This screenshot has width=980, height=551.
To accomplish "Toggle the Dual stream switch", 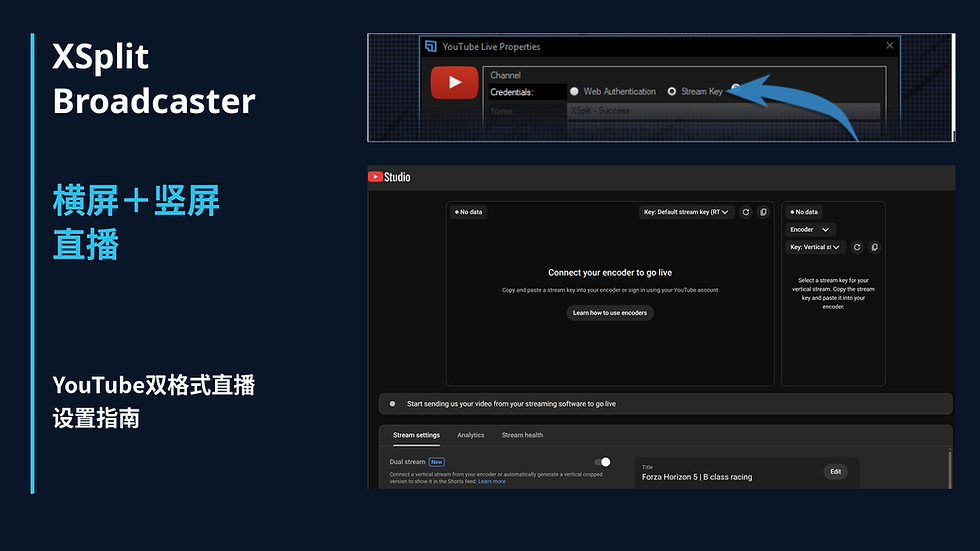I will point(602,462).
